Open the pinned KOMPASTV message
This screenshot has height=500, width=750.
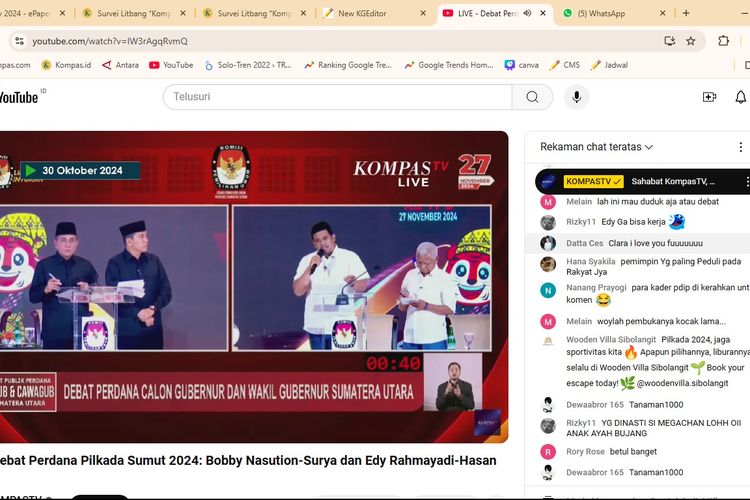coord(641,181)
